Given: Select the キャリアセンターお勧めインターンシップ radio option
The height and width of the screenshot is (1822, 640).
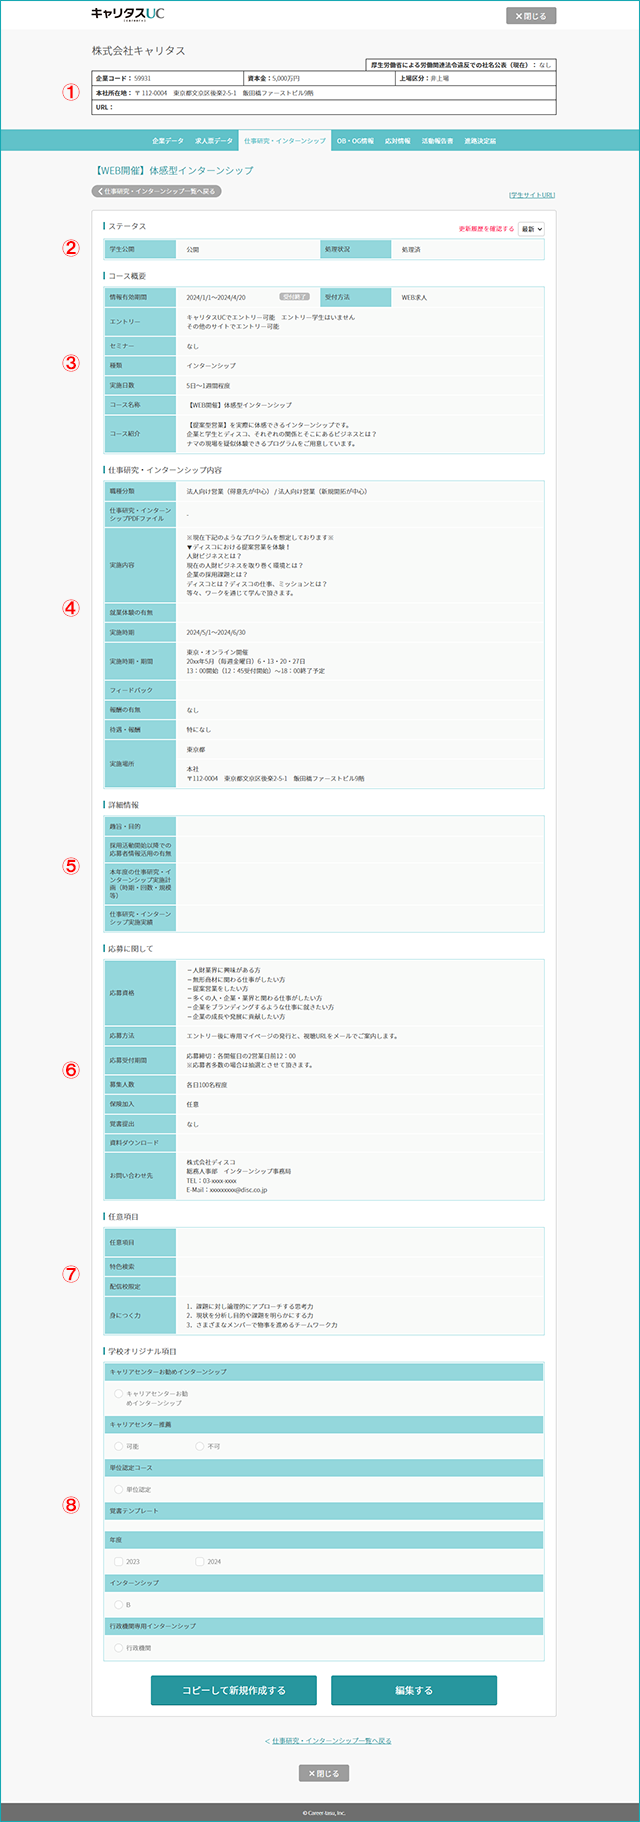Looking at the screenshot, I should pyautogui.click(x=119, y=1393).
